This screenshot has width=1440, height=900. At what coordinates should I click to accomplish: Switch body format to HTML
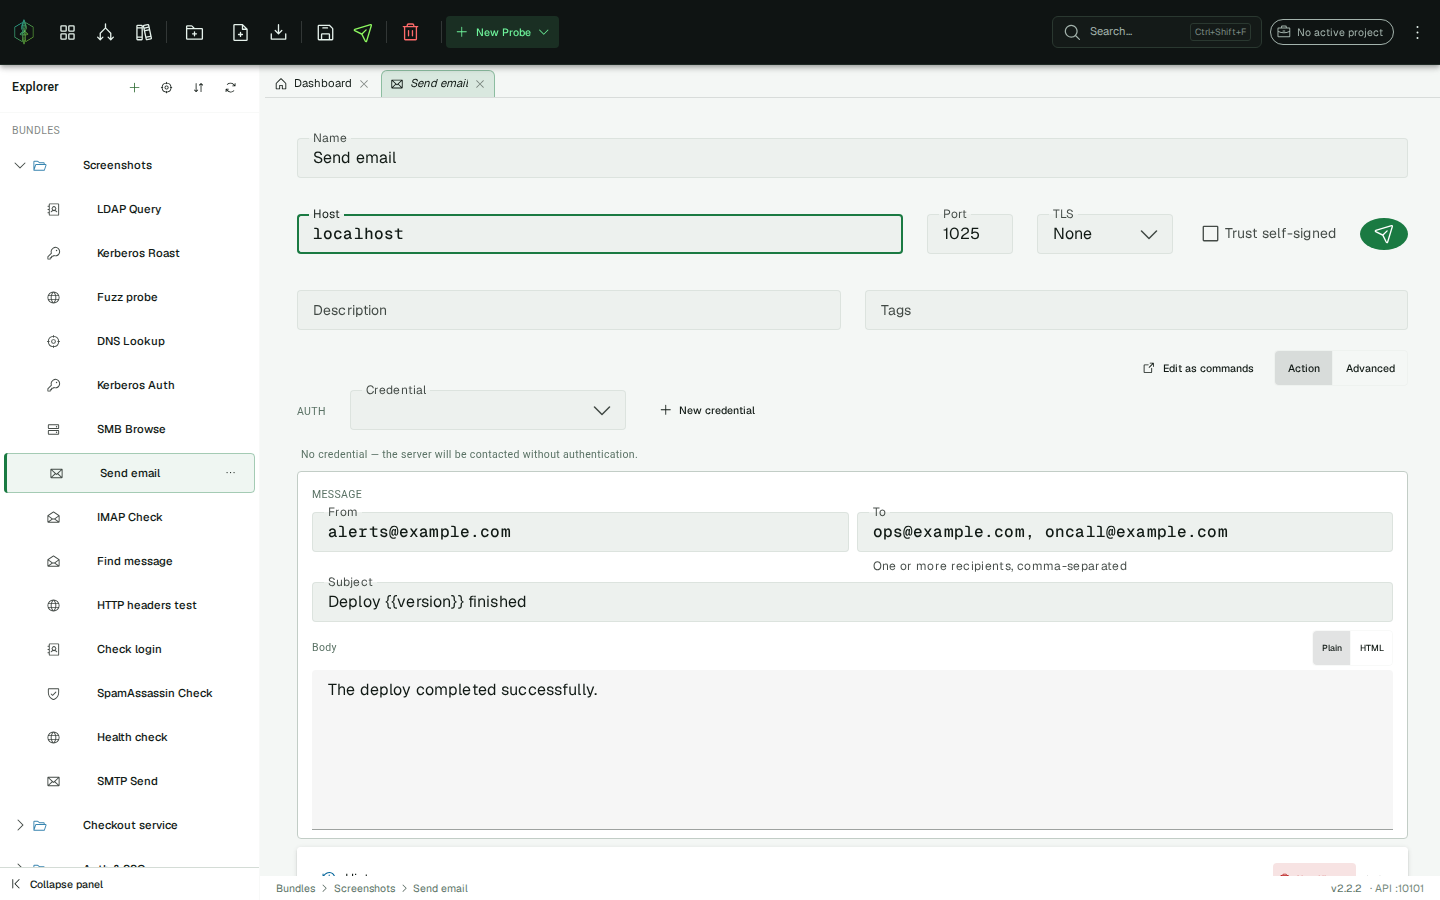click(1371, 648)
